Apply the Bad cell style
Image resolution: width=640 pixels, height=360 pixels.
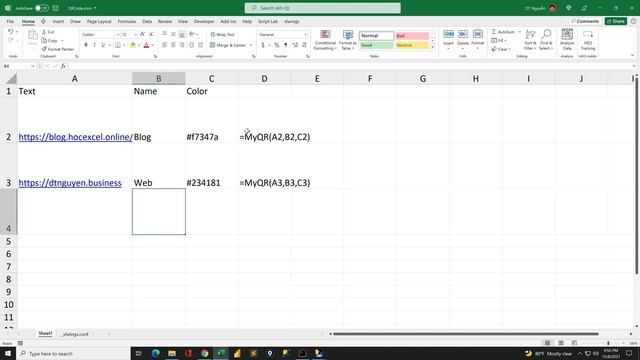click(x=412, y=36)
